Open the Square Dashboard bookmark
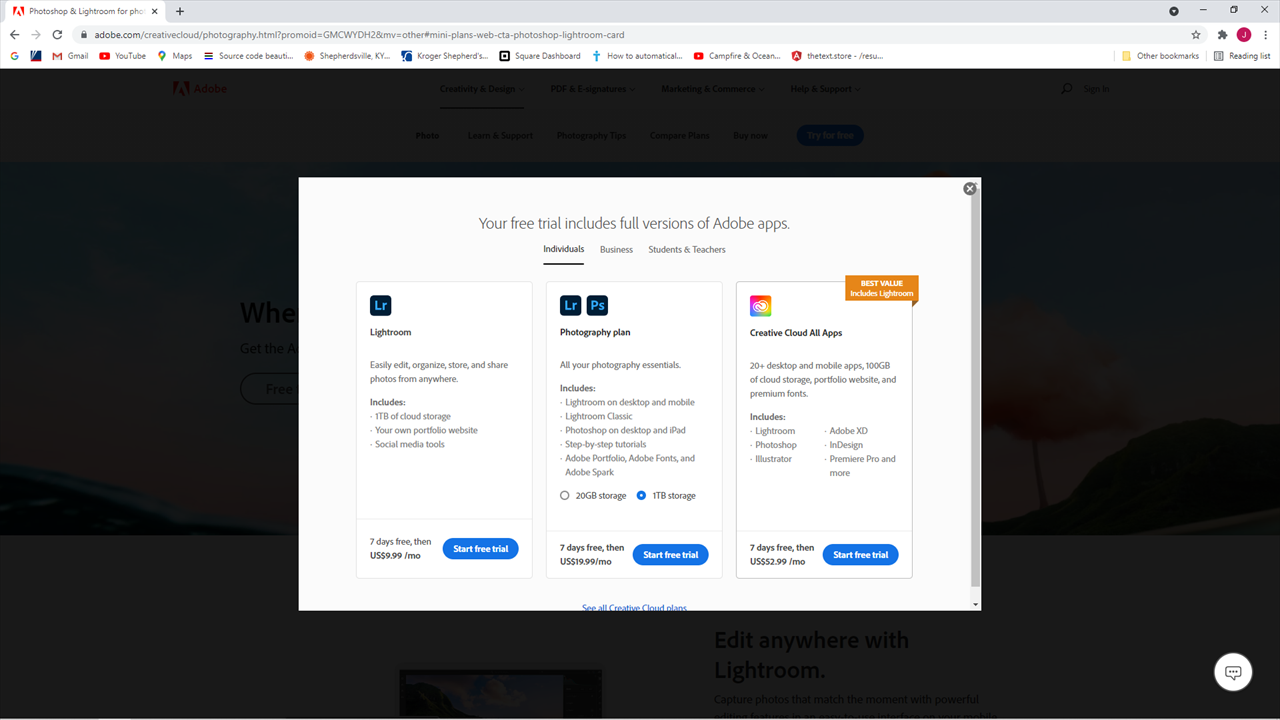 pyautogui.click(x=540, y=56)
